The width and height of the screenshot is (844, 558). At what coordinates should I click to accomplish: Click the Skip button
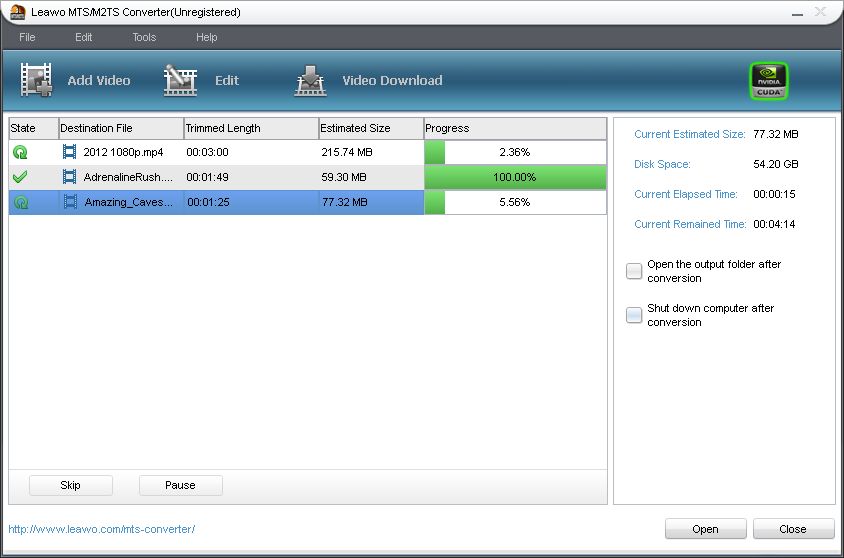[x=71, y=485]
